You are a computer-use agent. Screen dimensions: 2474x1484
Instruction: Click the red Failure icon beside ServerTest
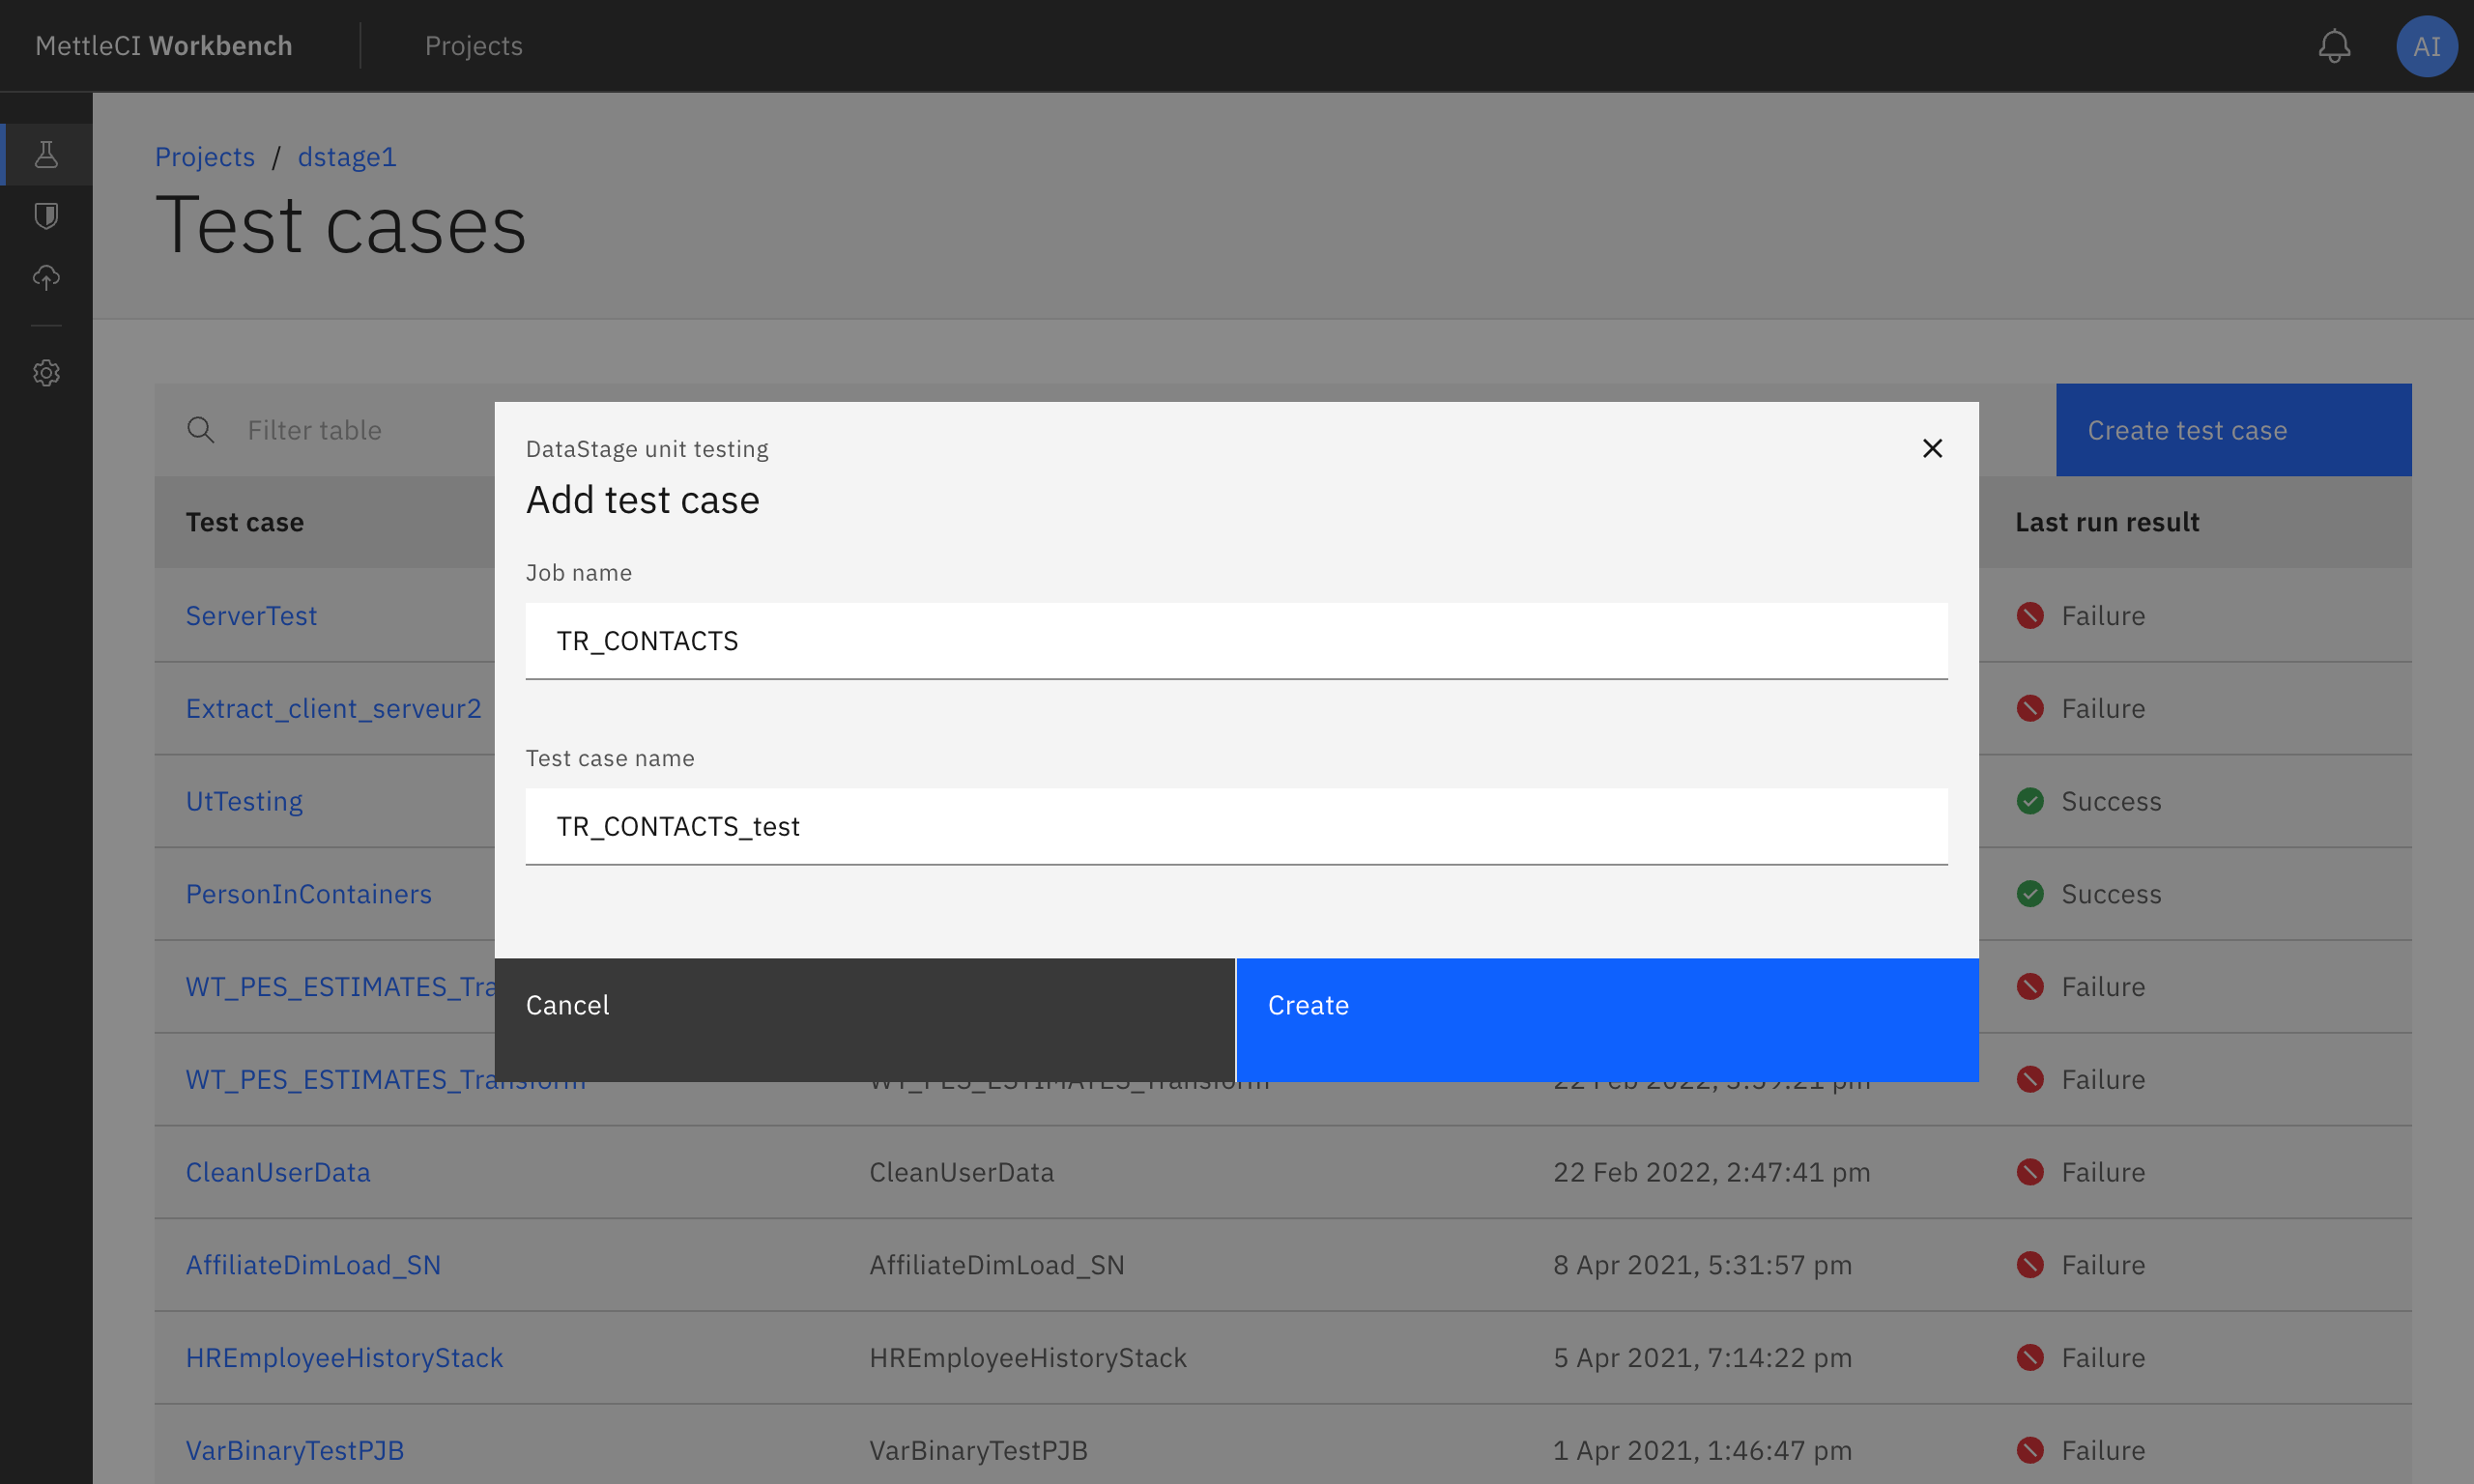[2031, 615]
